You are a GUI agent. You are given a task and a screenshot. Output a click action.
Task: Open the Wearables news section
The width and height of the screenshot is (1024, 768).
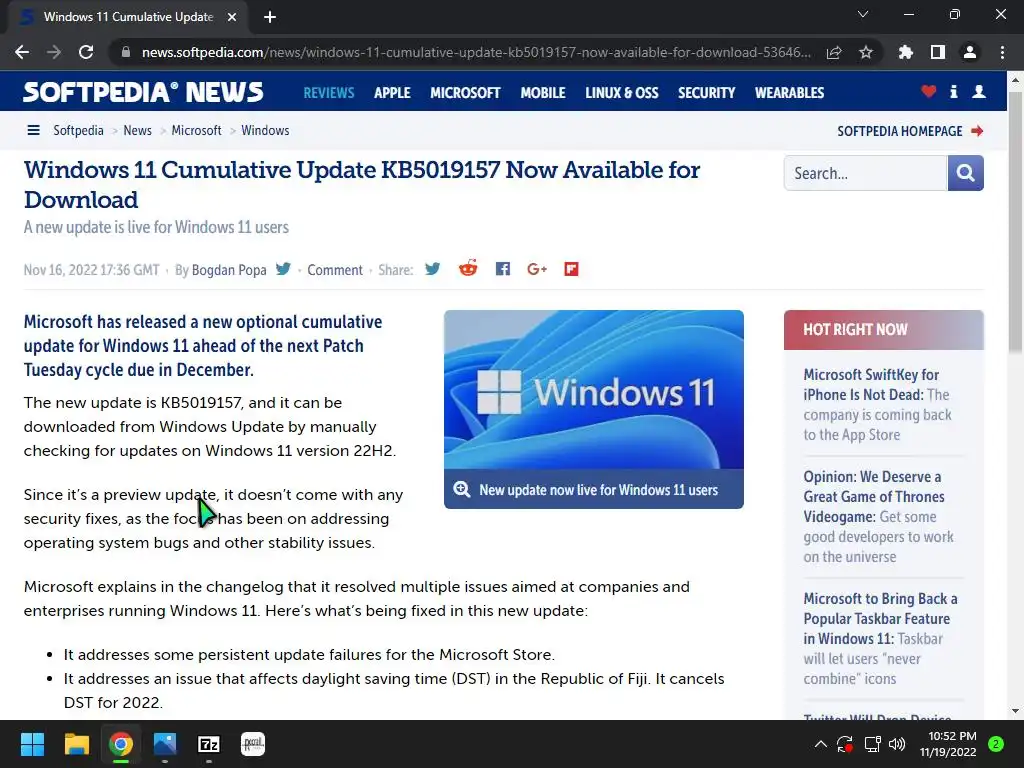point(790,93)
